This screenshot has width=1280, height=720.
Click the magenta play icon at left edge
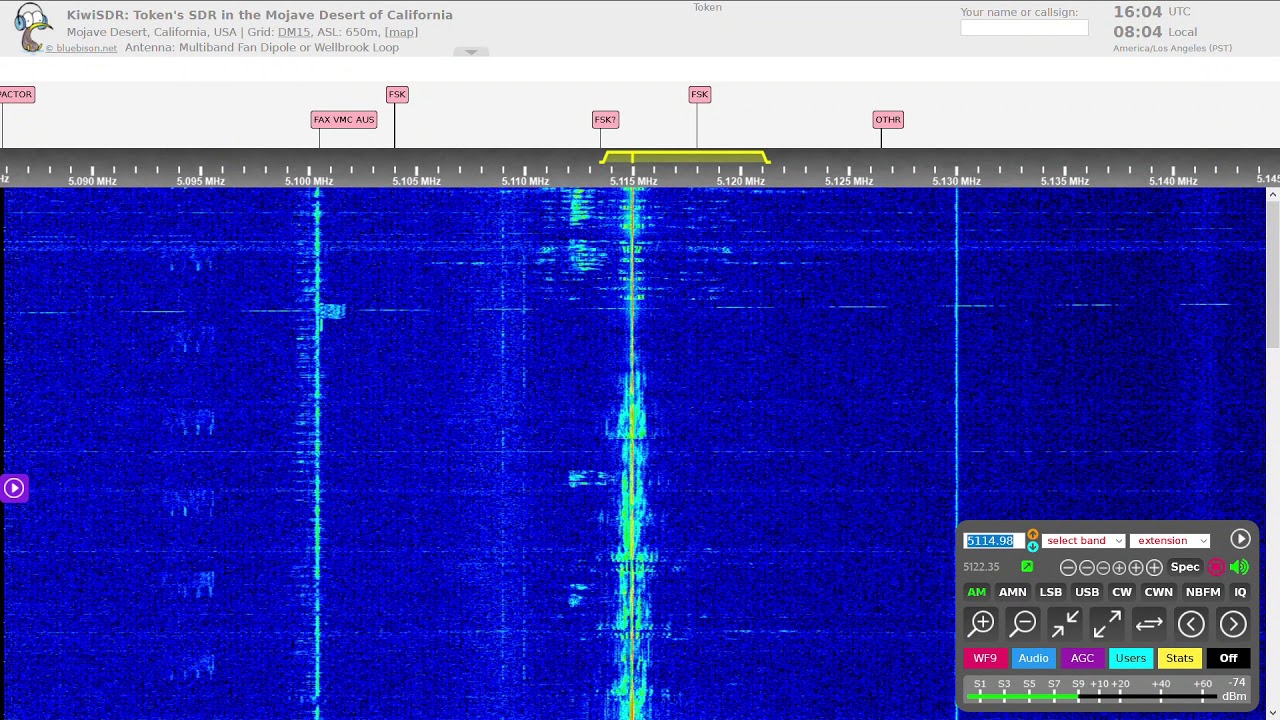(14, 488)
